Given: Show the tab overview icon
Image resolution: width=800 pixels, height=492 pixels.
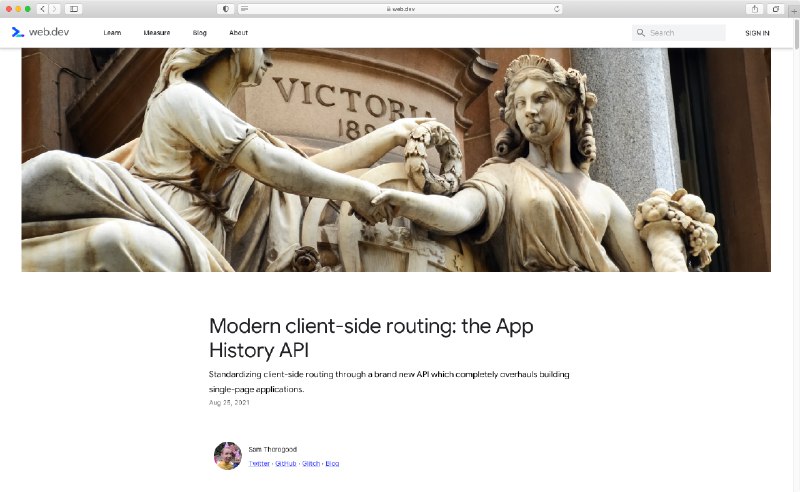Looking at the screenshot, I should [776, 9].
